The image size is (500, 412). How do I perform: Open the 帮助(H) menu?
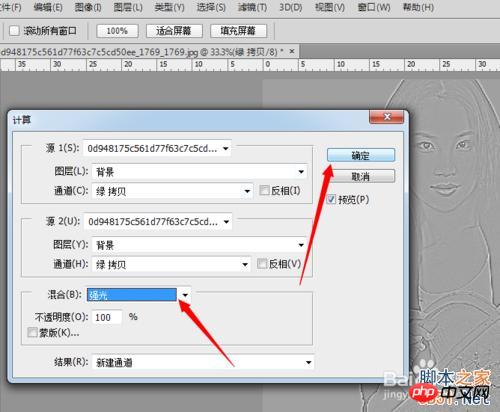point(418,7)
